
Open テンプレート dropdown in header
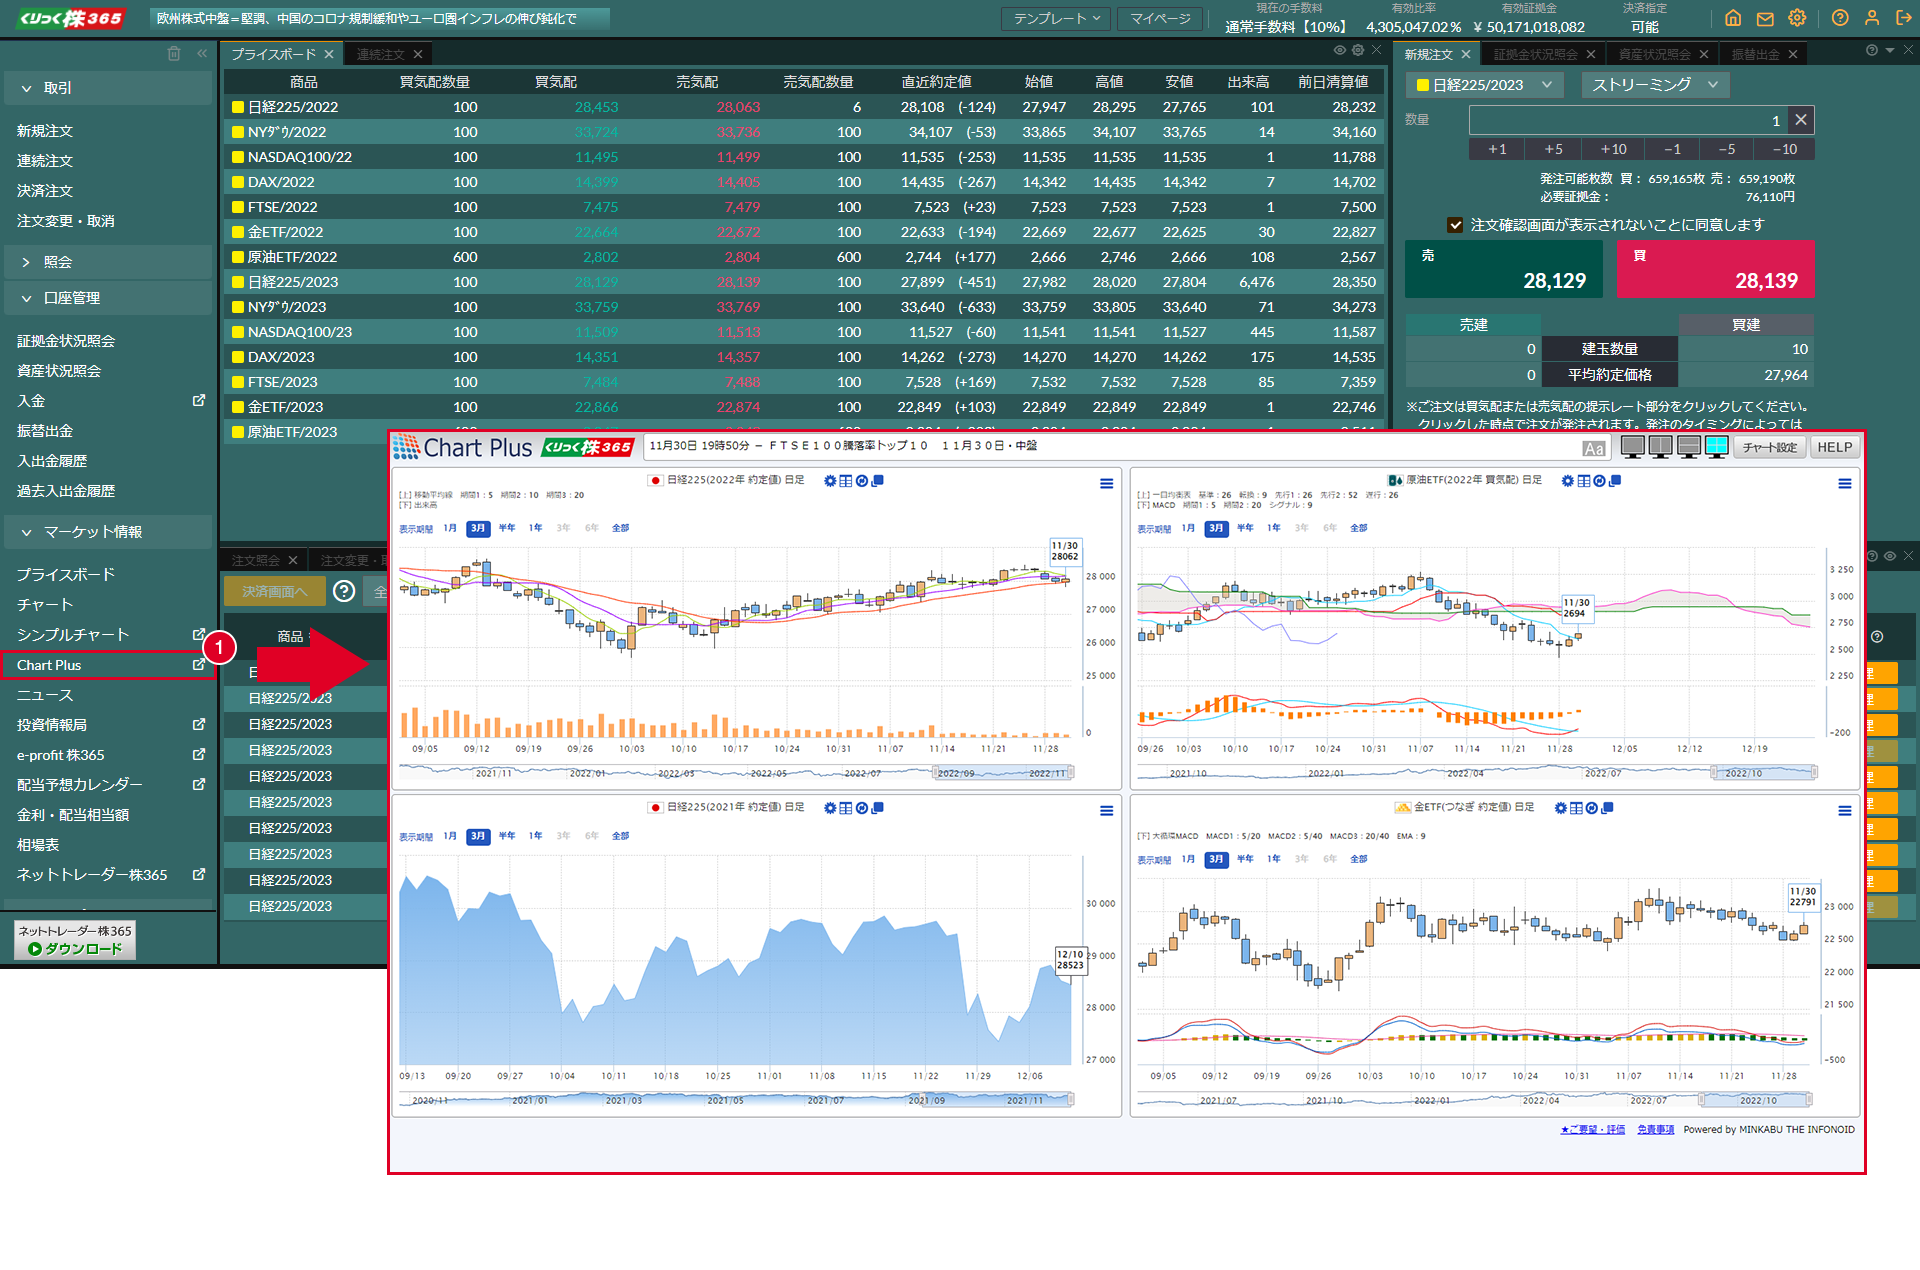click(x=1056, y=18)
